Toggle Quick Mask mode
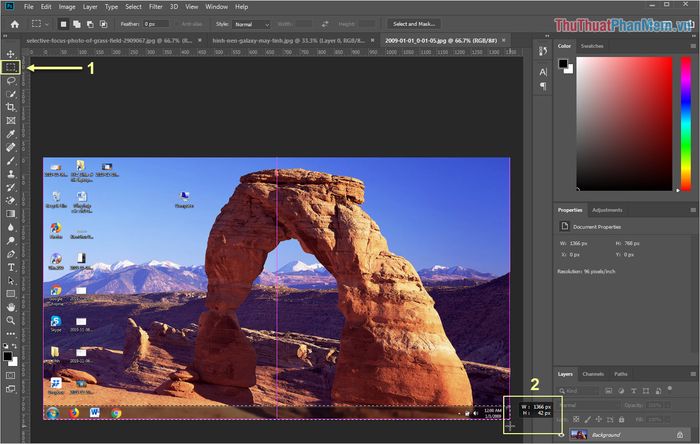Screen dimensions: 700x444 (11, 376)
